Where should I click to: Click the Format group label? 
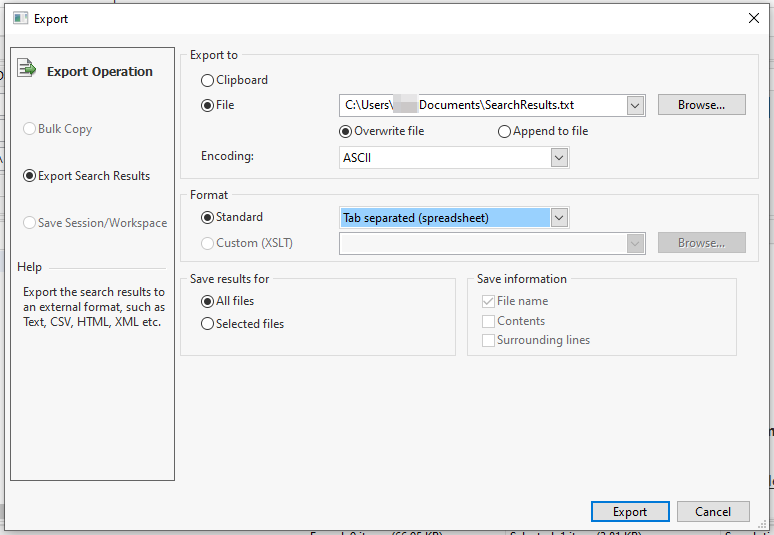(x=209, y=195)
